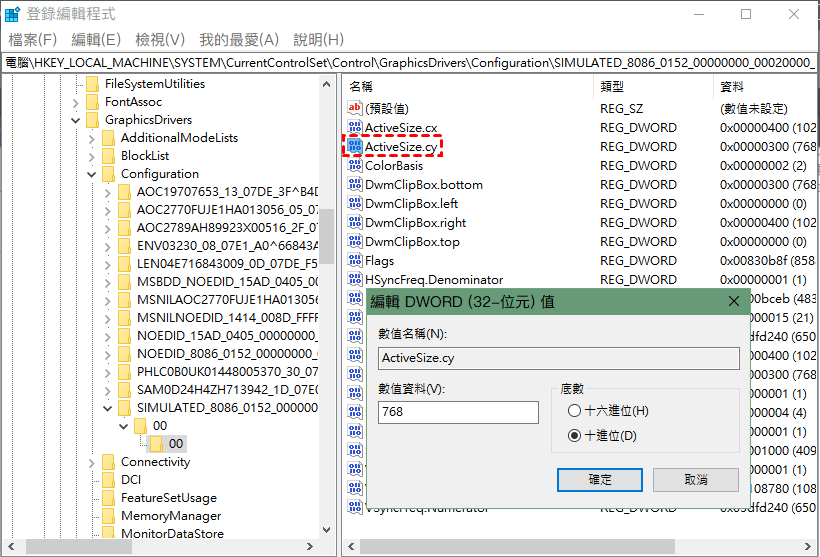Click the AOC19707653 key folder icon
Screen dimensions: 820x557
point(124,191)
